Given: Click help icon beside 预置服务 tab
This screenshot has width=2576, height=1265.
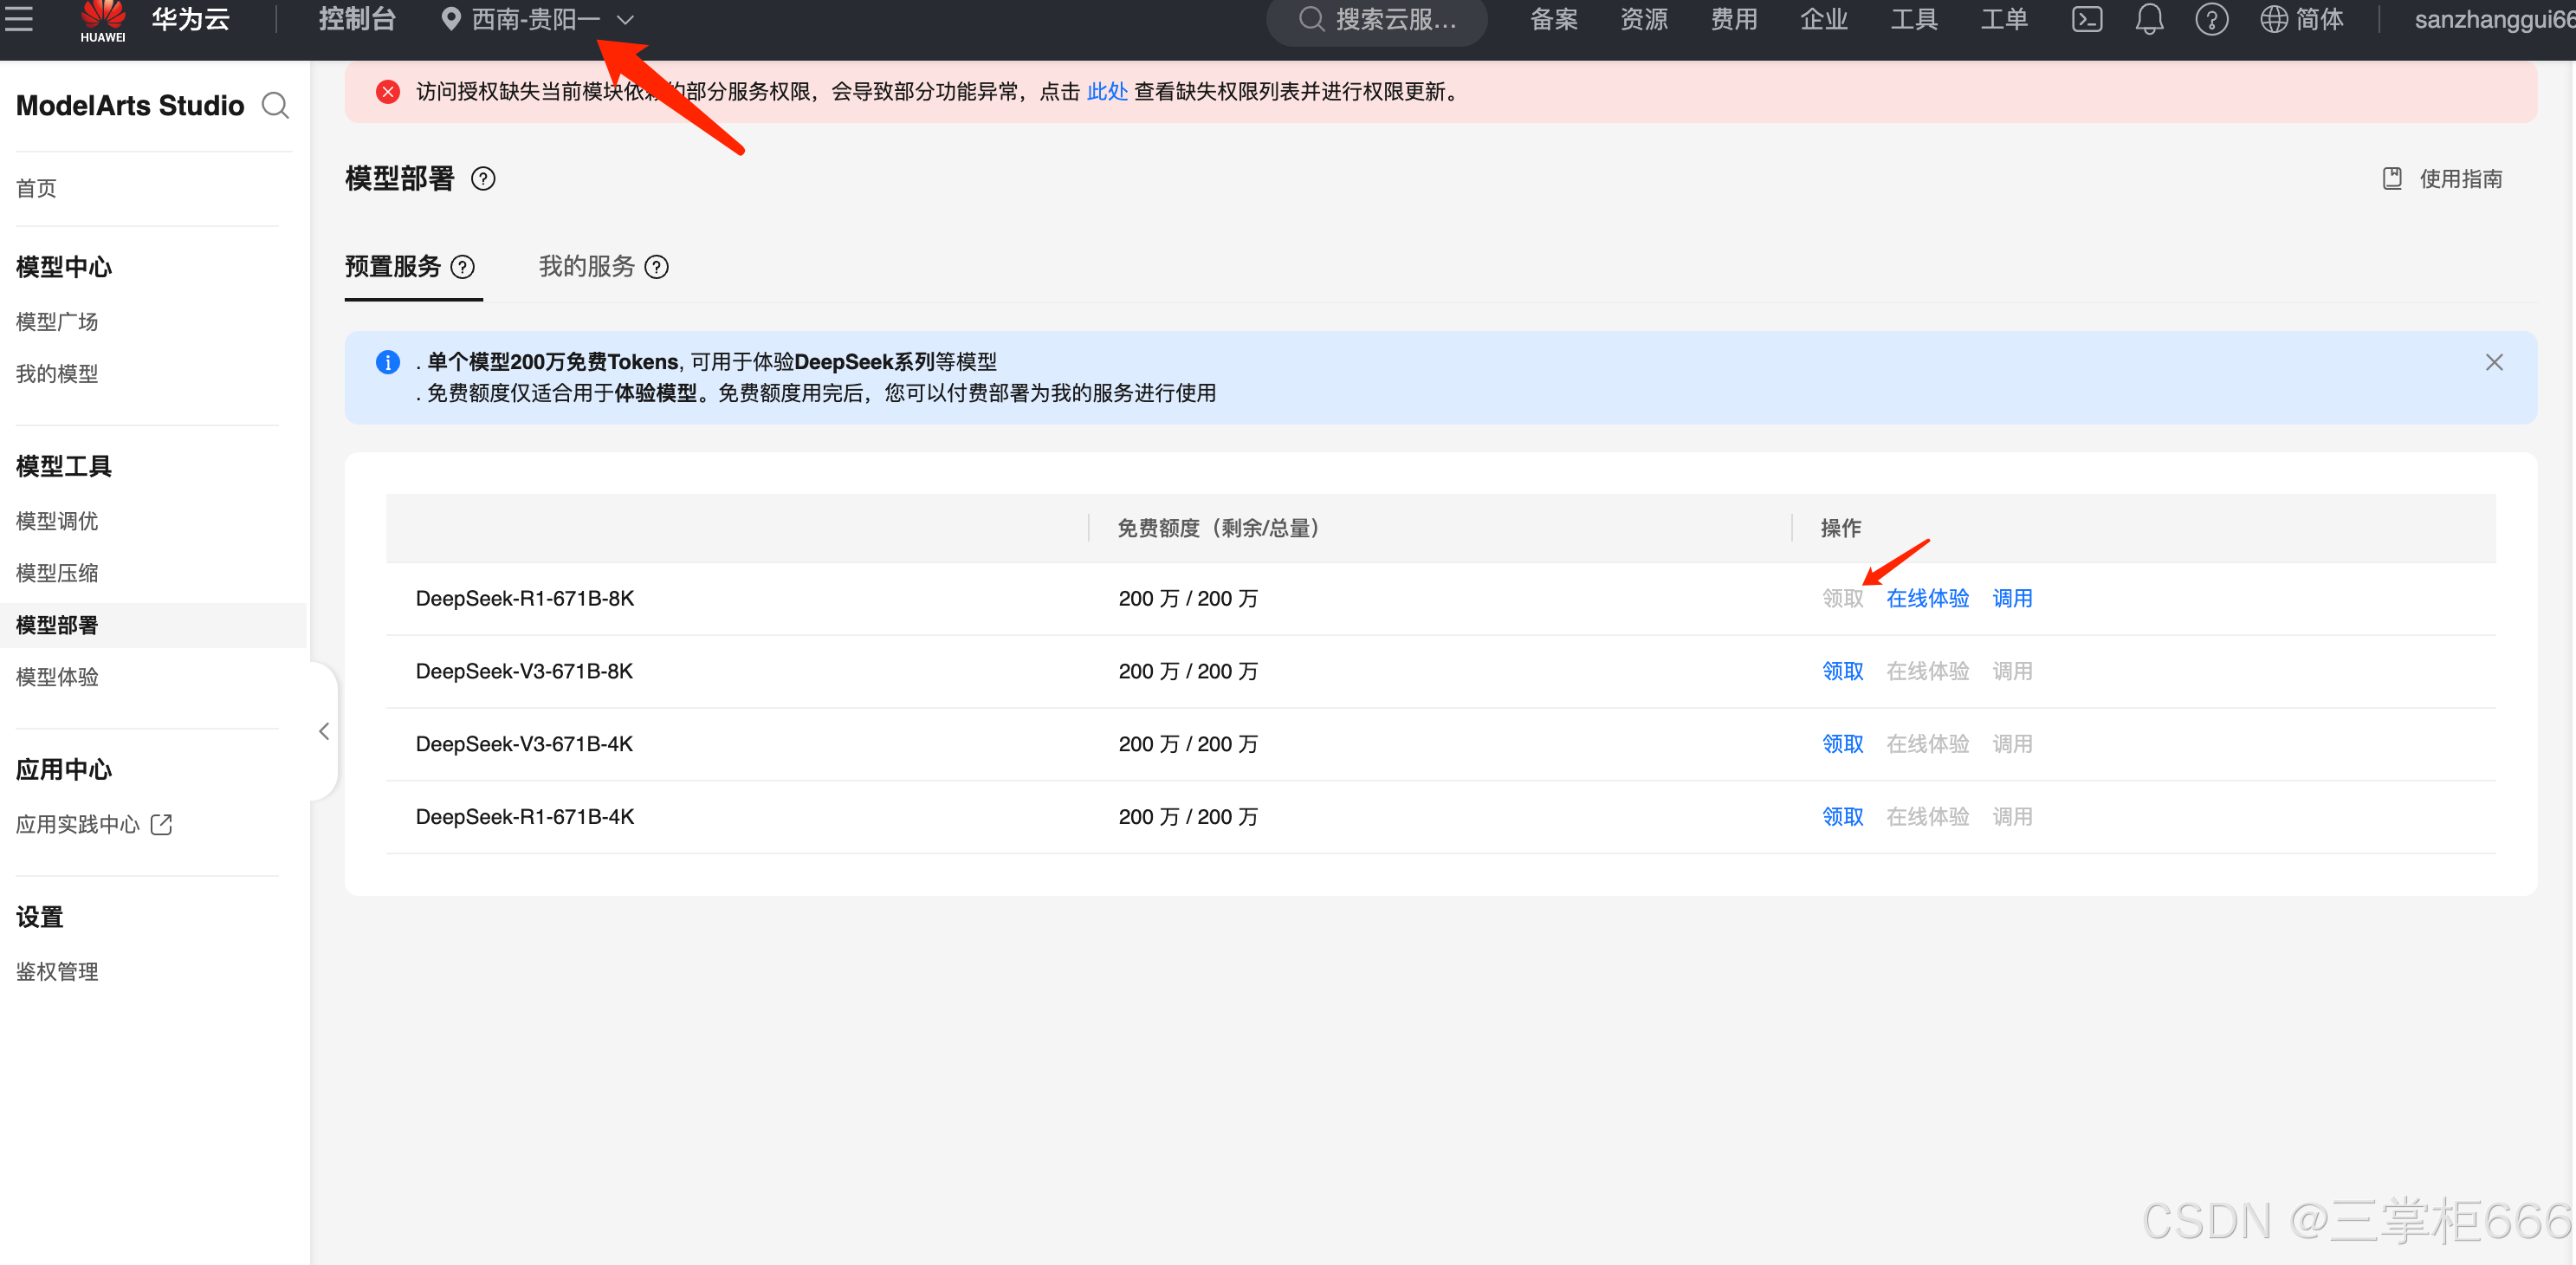Looking at the screenshot, I should click(x=462, y=267).
